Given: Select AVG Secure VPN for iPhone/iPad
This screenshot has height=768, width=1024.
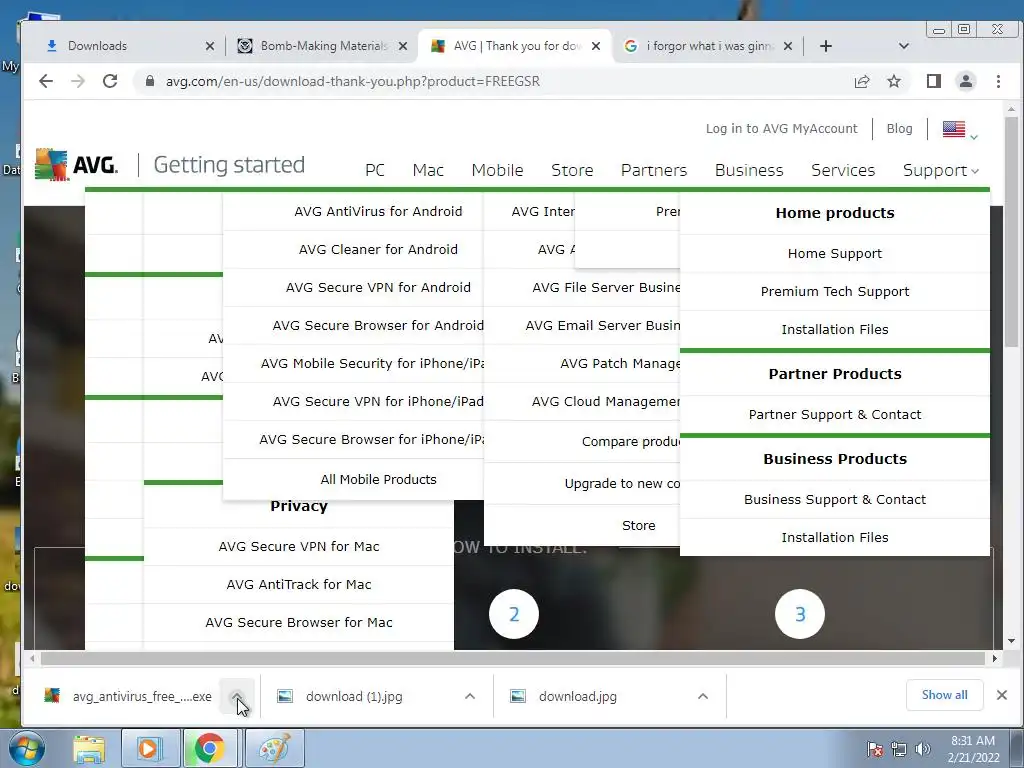Looking at the screenshot, I should click(378, 401).
